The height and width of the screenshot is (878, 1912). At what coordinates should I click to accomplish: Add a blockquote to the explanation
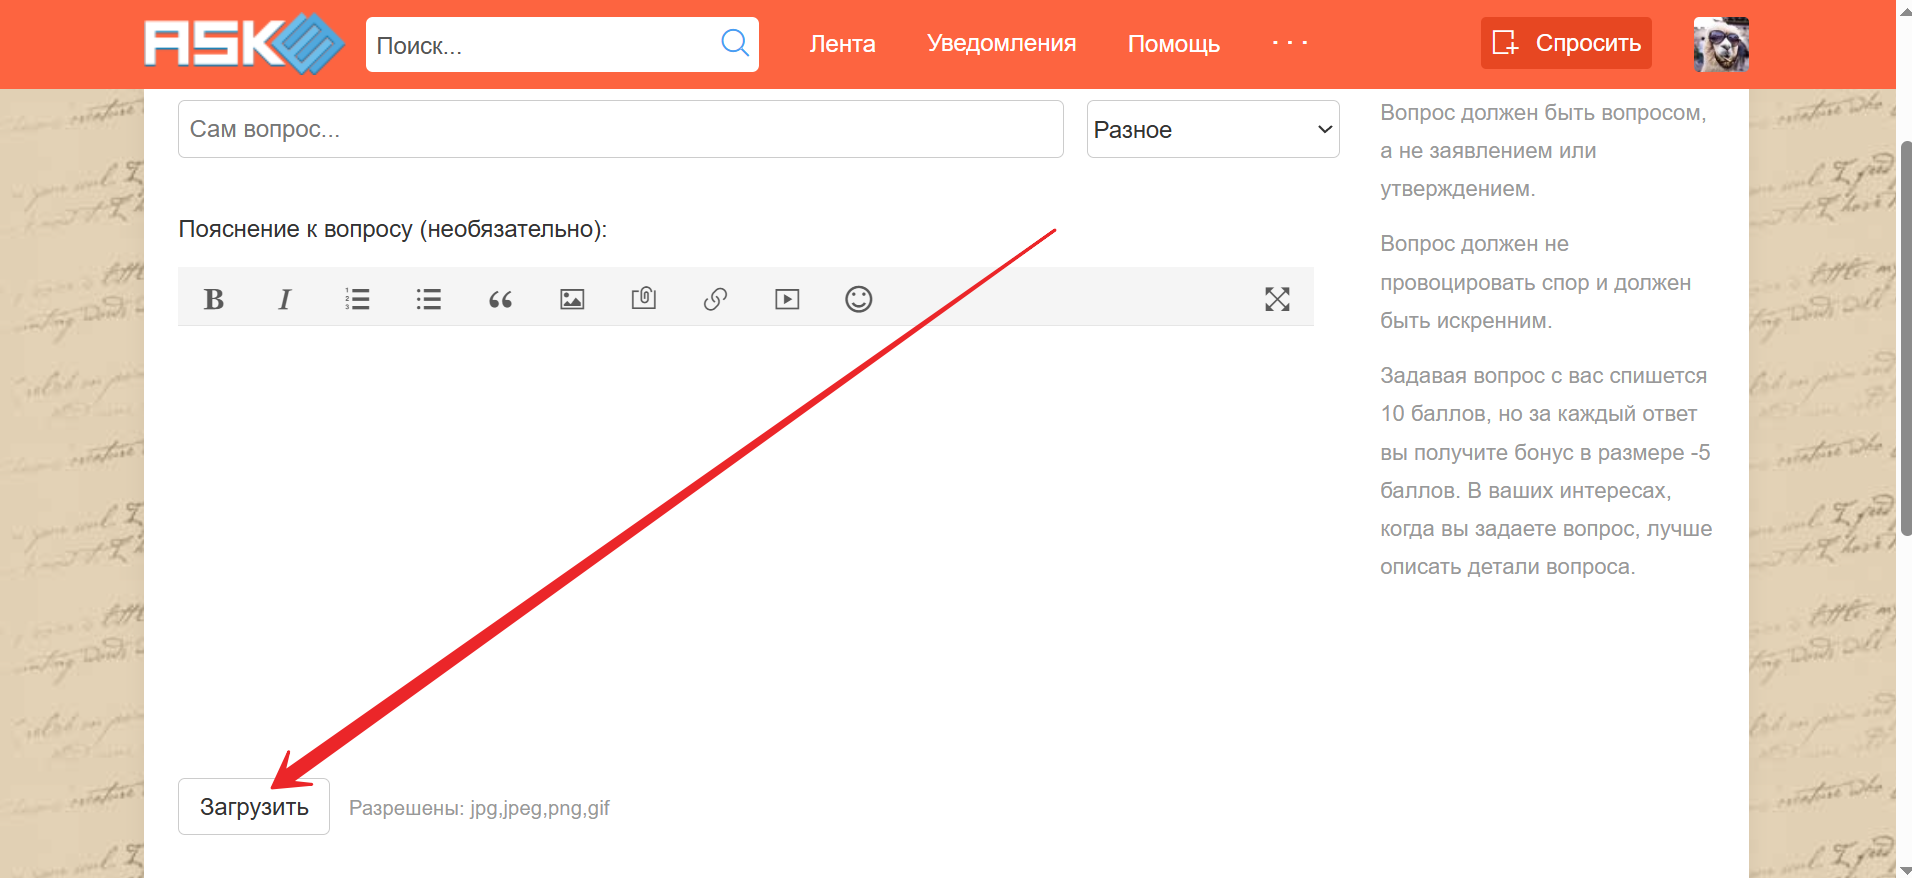[x=500, y=299]
